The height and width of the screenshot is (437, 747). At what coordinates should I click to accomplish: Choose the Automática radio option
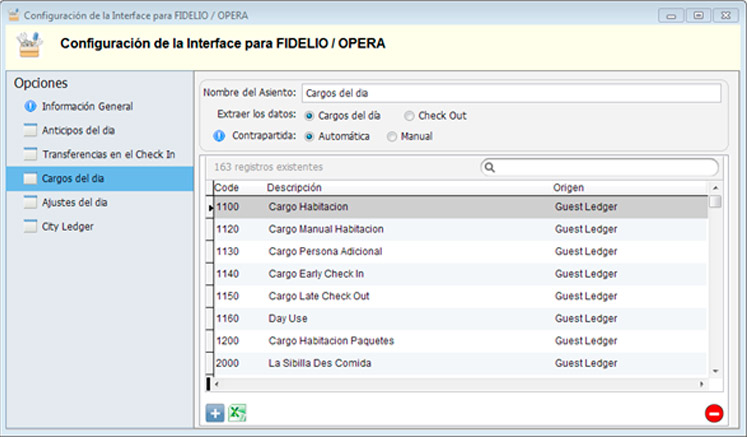(309, 137)
